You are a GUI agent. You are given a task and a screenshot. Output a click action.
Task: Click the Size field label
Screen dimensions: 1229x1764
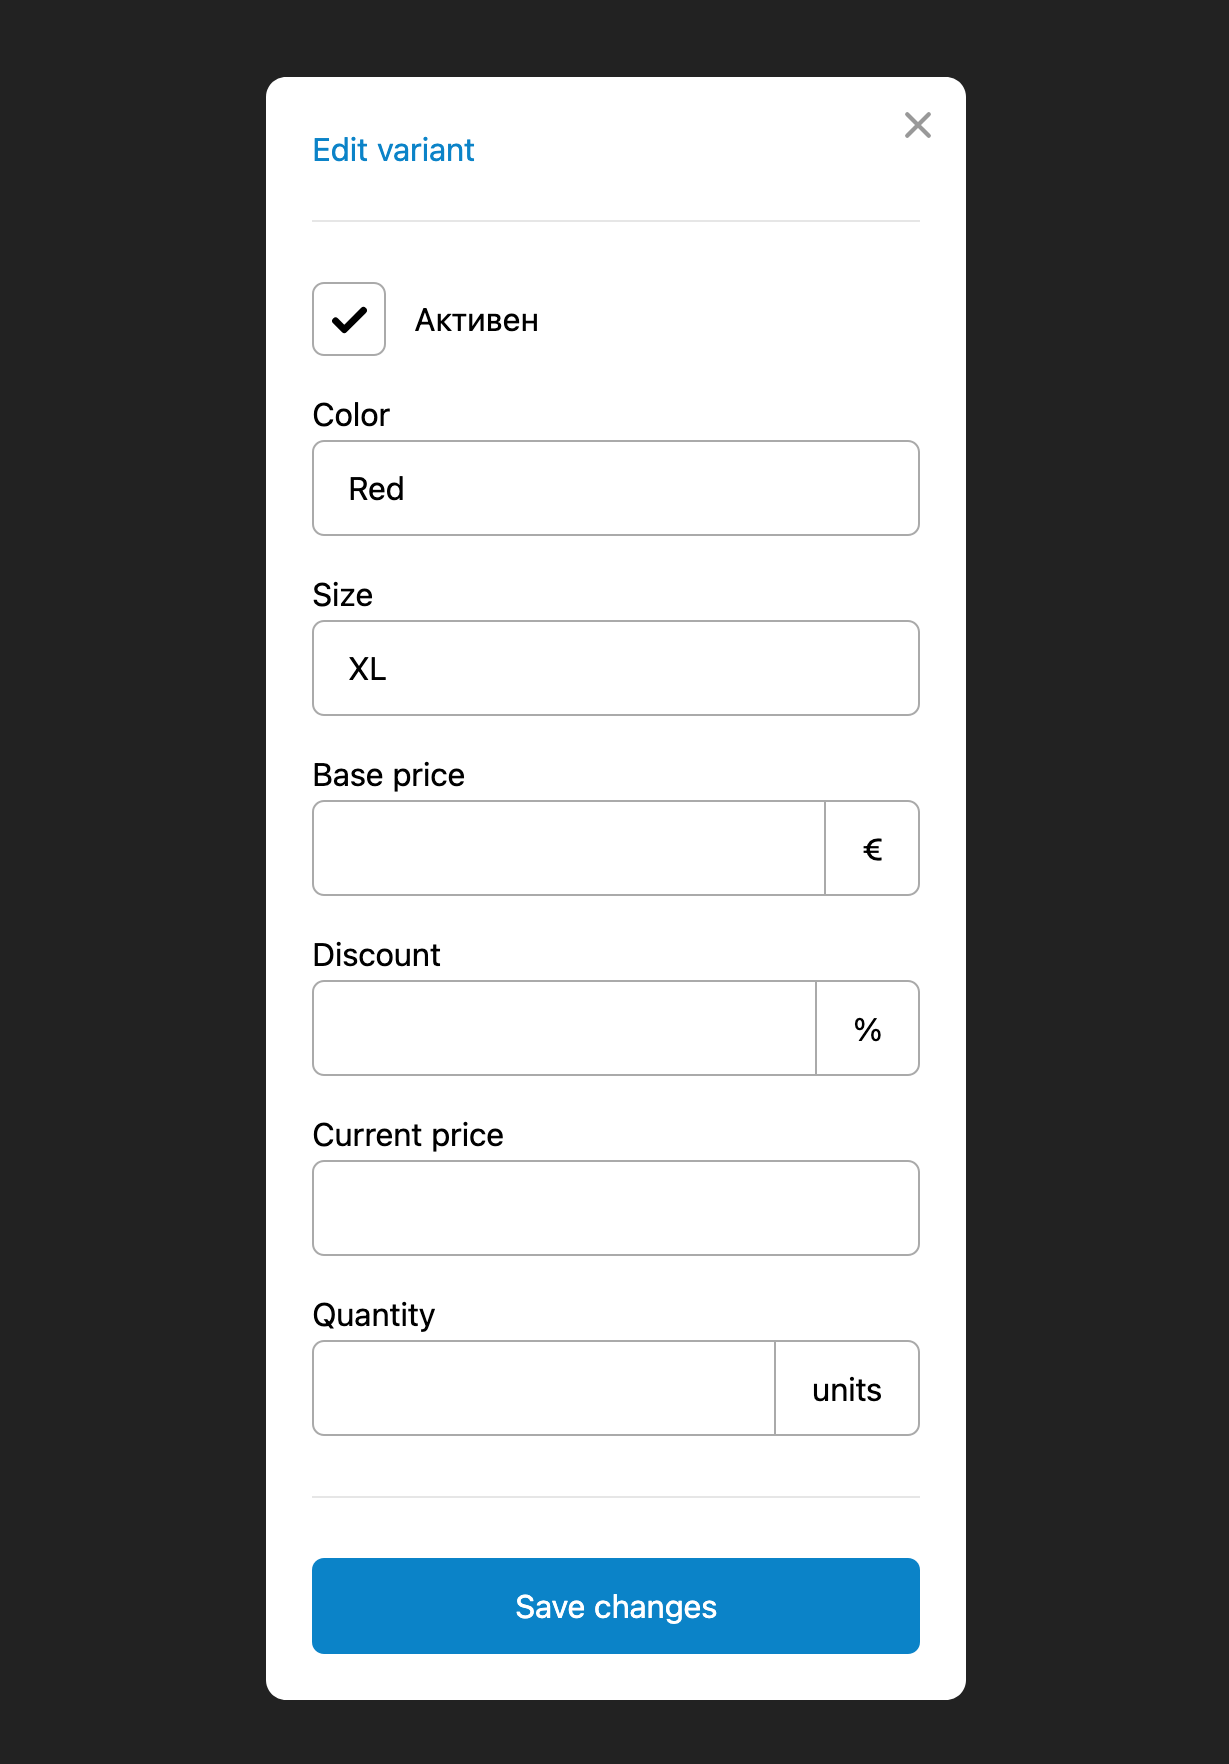point(343,595)
